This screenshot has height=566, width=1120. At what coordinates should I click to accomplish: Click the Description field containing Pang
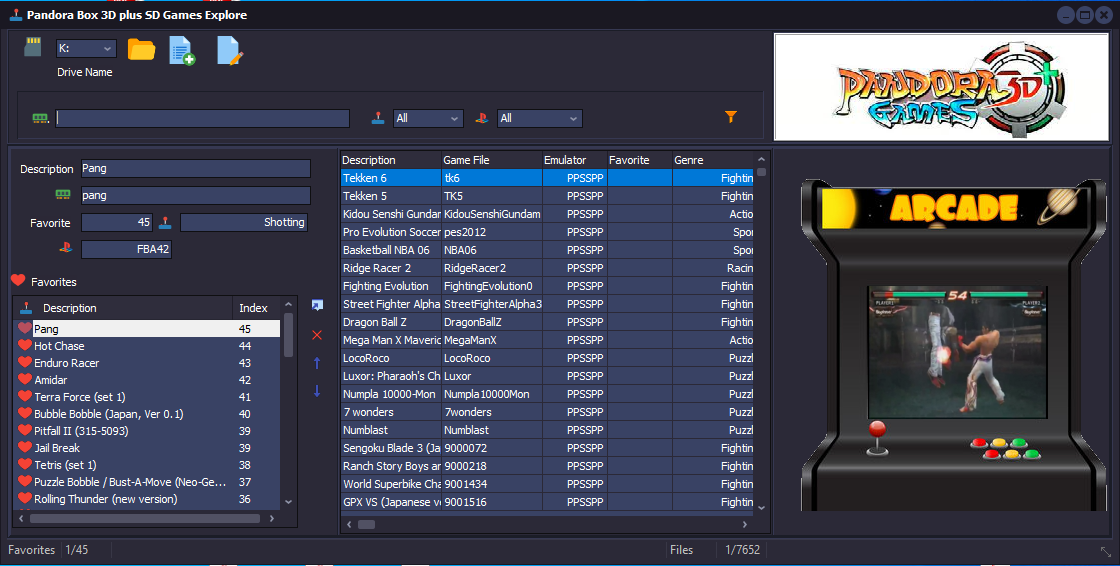[x=196, y=169]
